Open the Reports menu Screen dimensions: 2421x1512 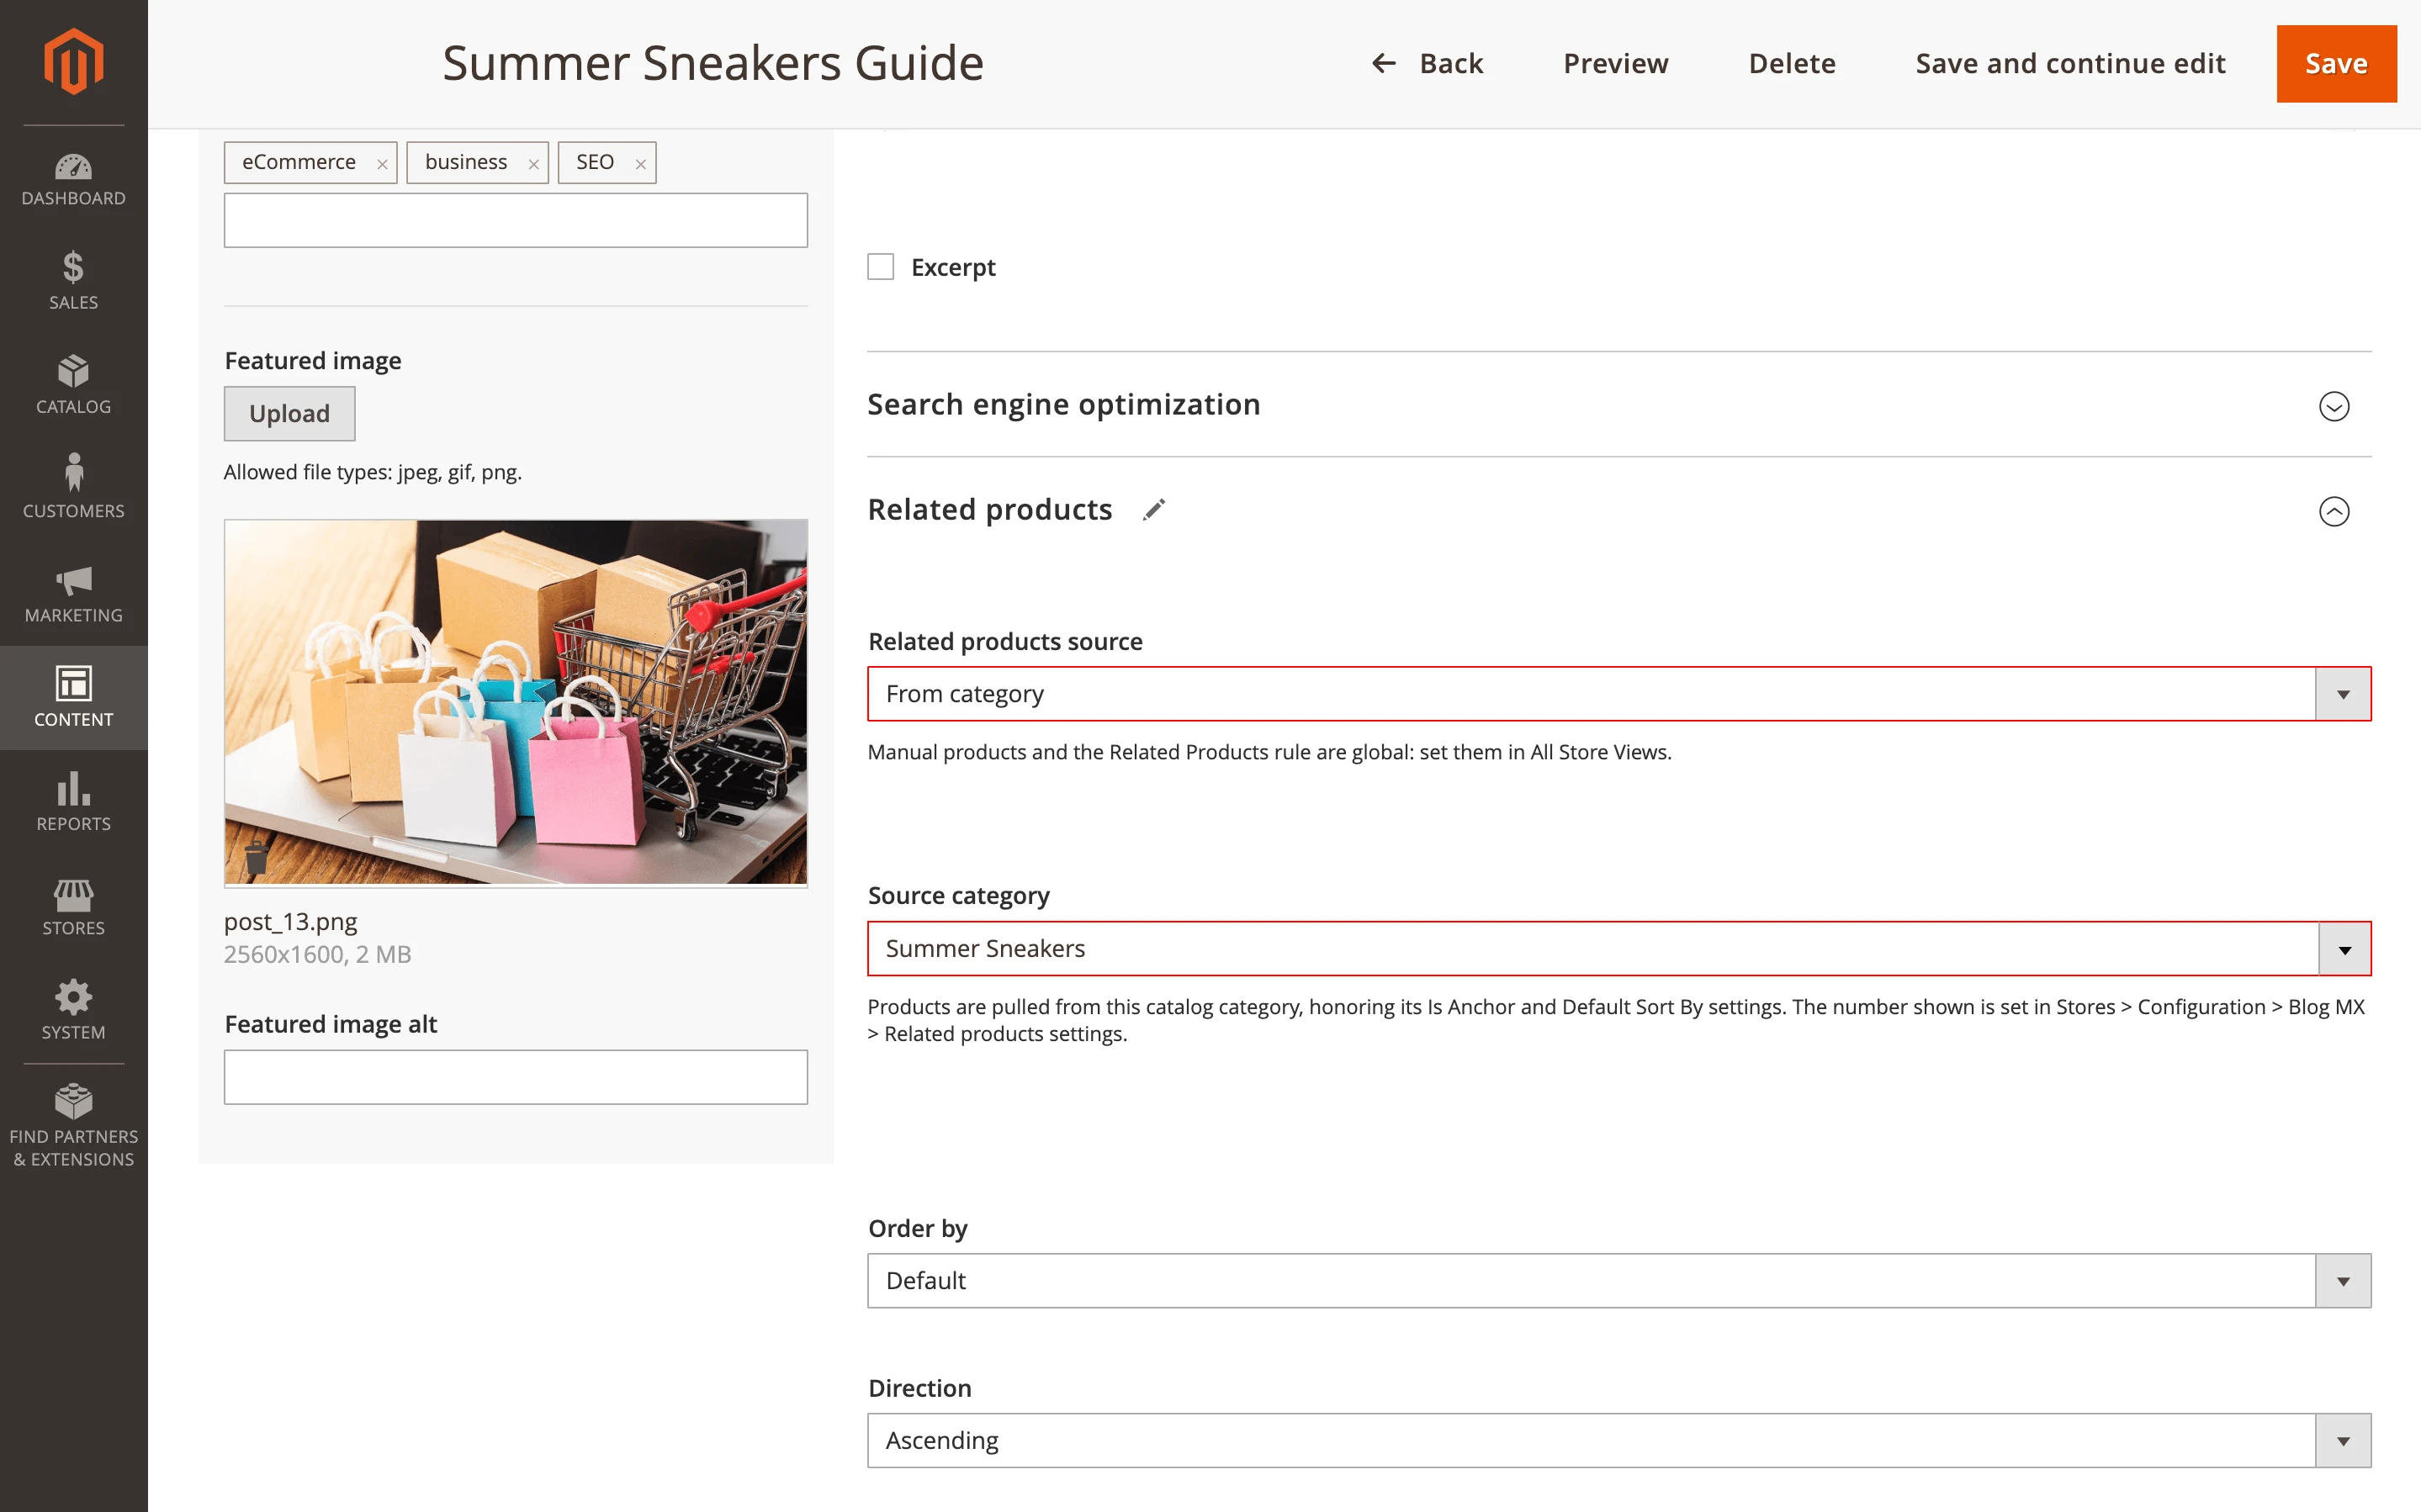click(73, 803)
